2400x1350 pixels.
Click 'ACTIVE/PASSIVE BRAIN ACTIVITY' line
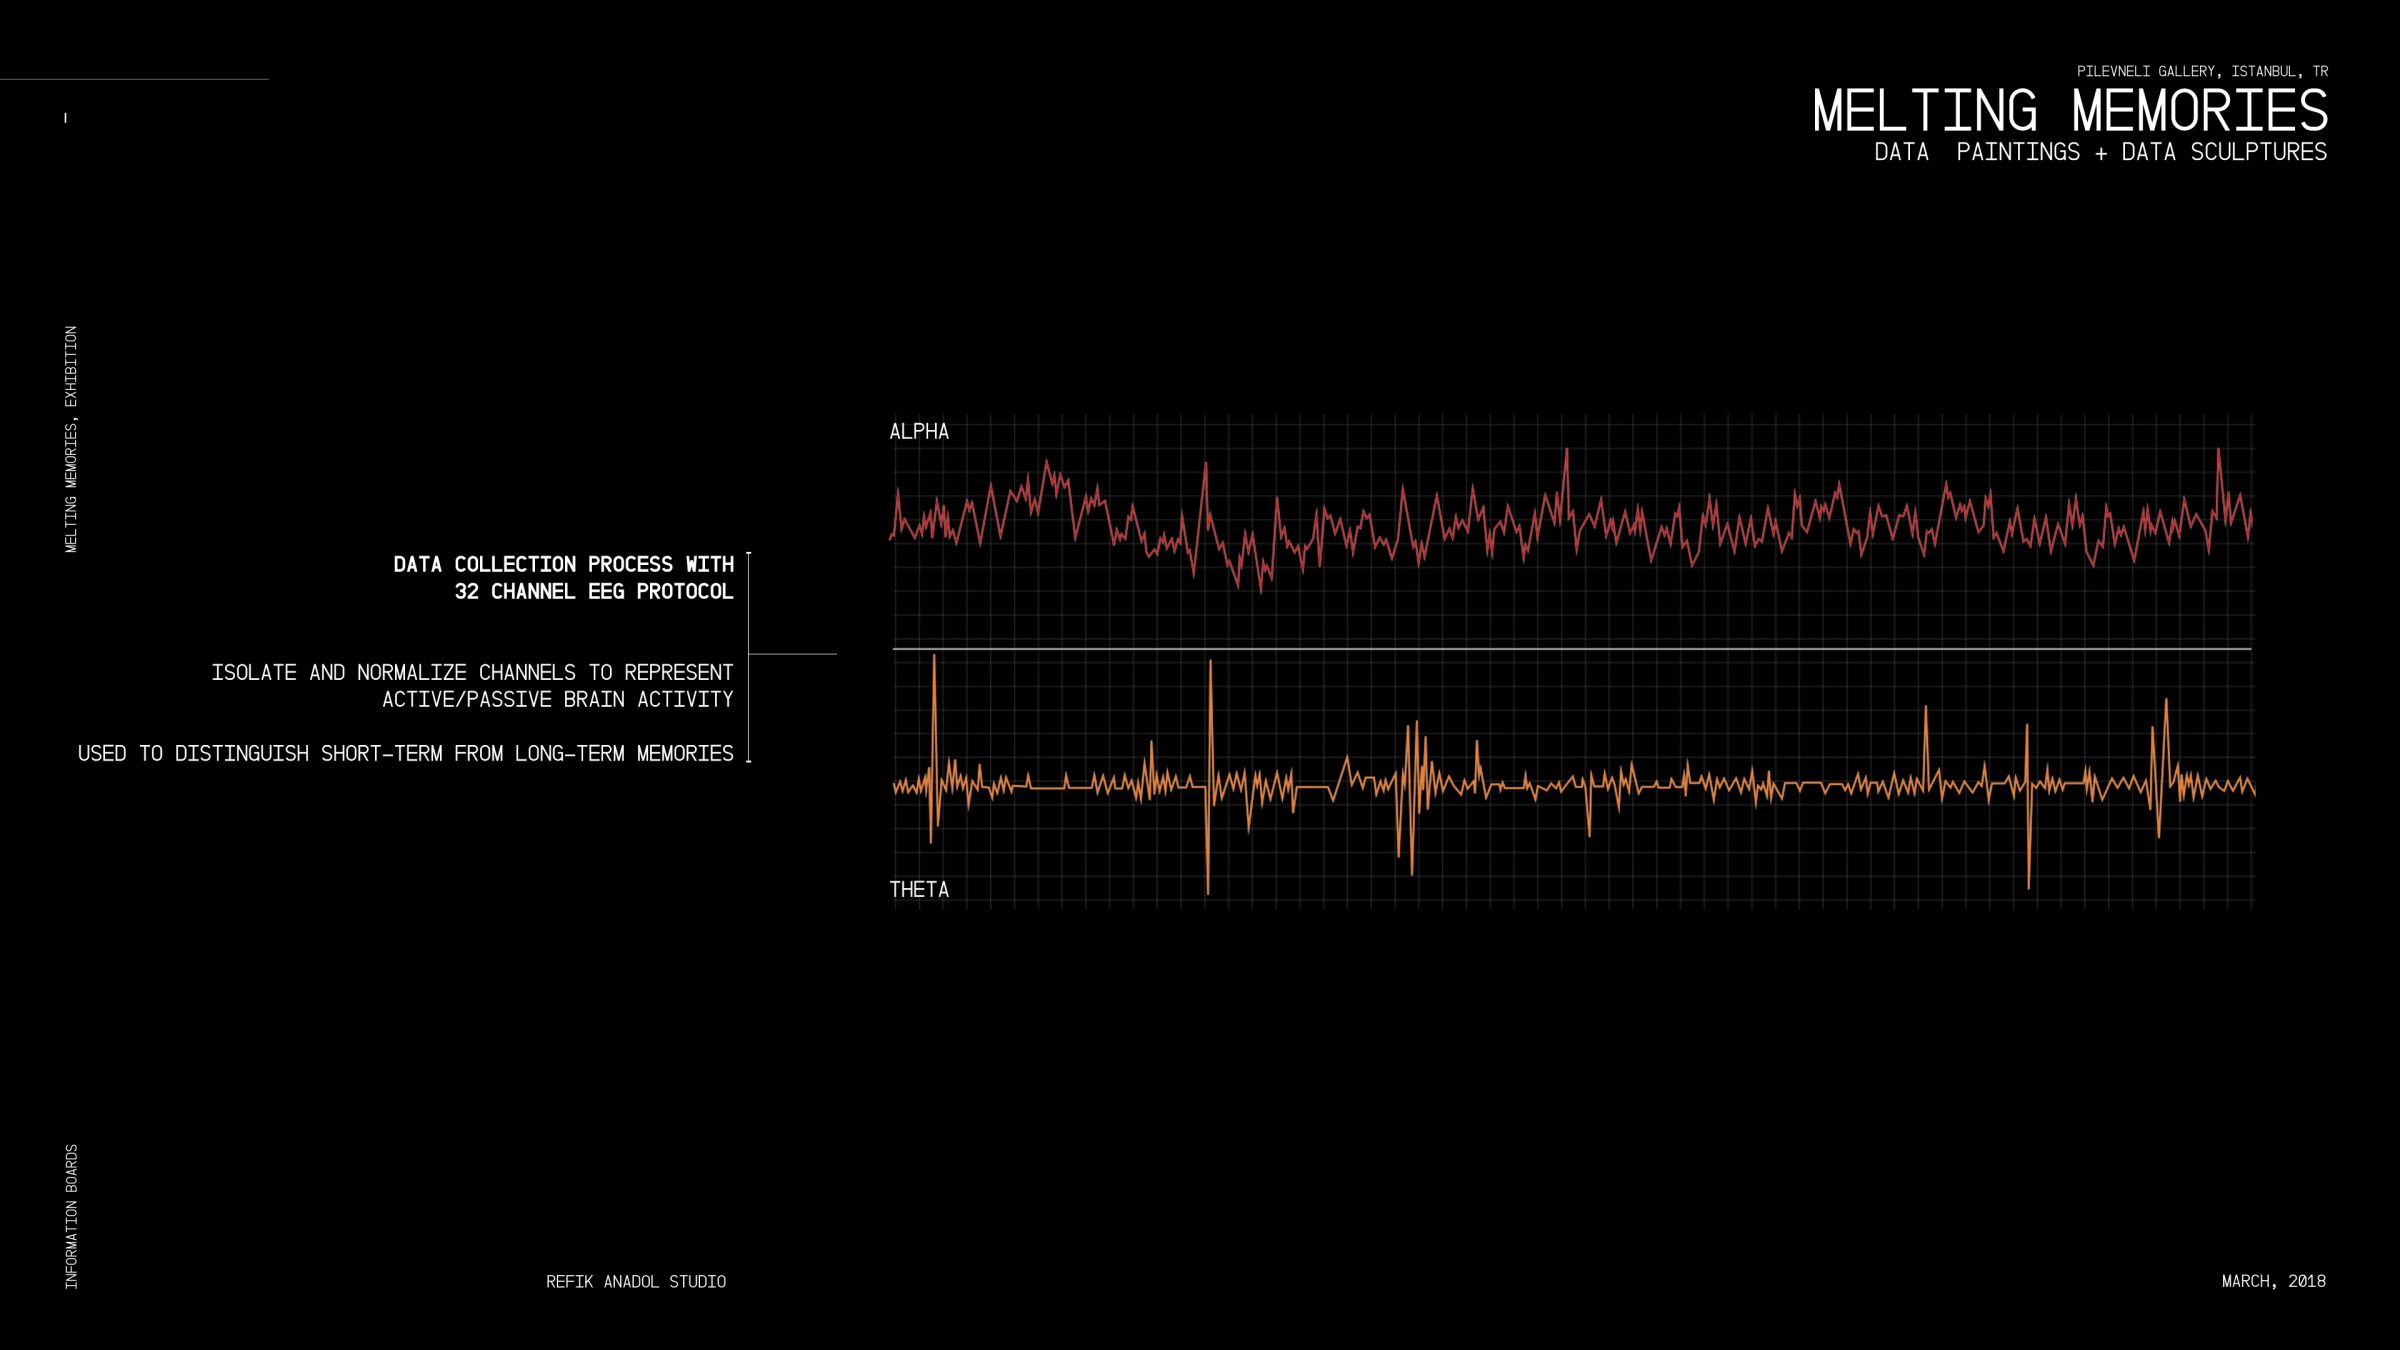tap(558, 699)
